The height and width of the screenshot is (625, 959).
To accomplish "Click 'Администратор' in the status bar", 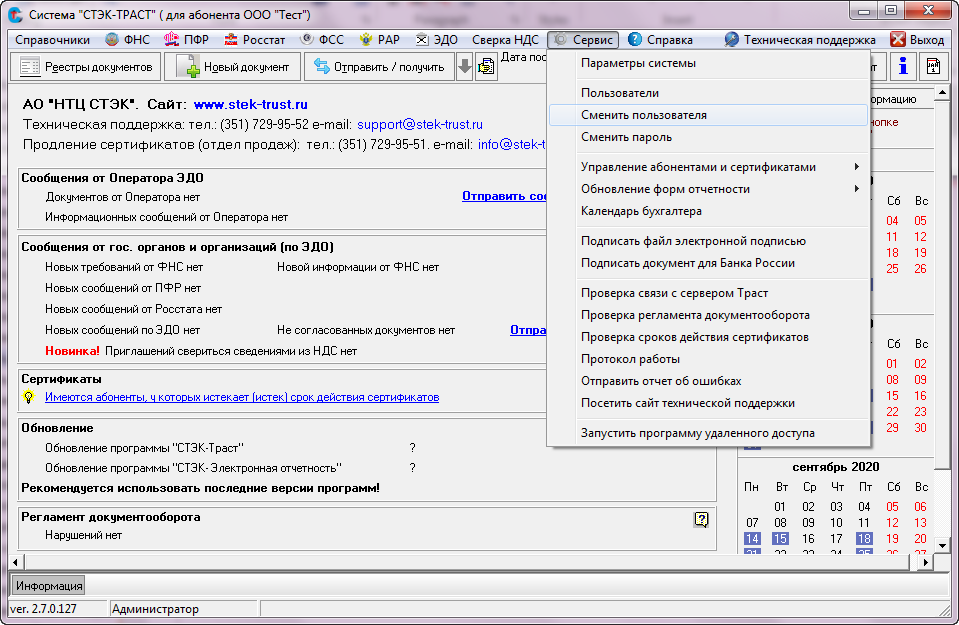I will pyautogui.click(x=155, y=609).
